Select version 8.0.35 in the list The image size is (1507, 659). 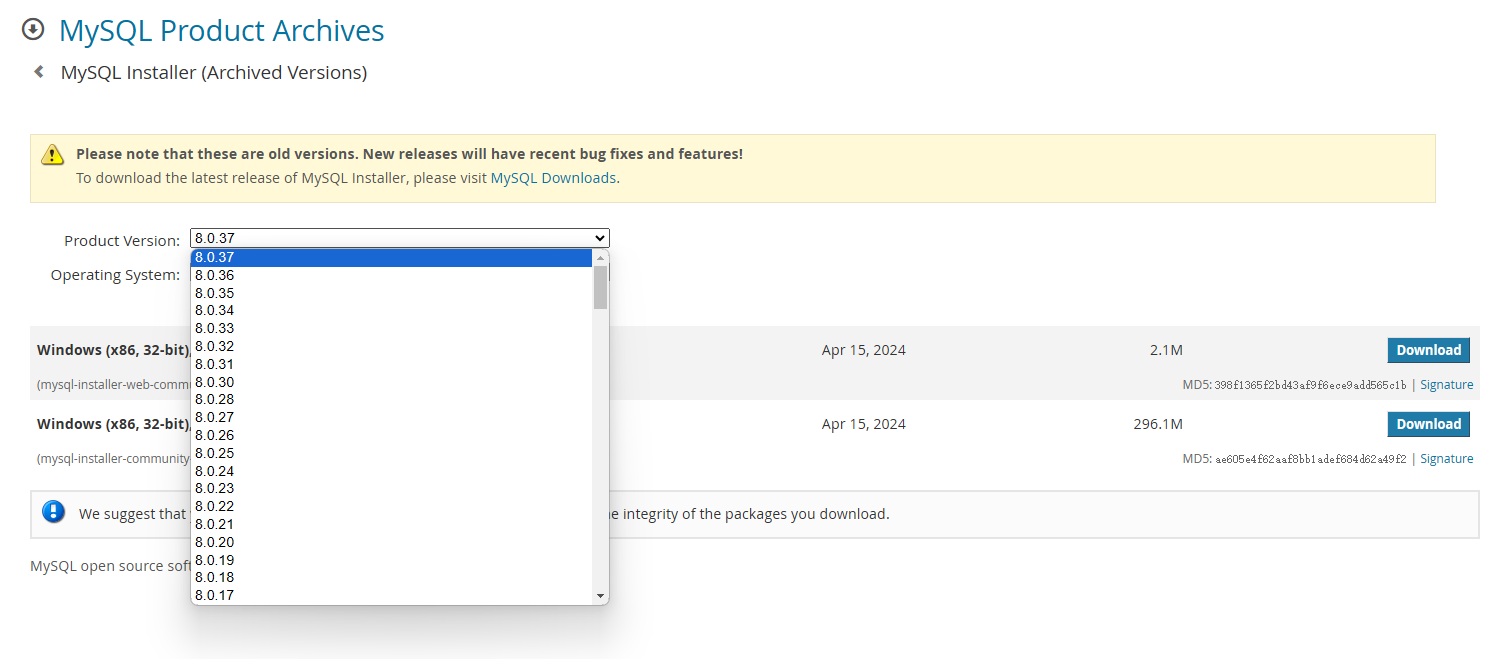[391, 293]
